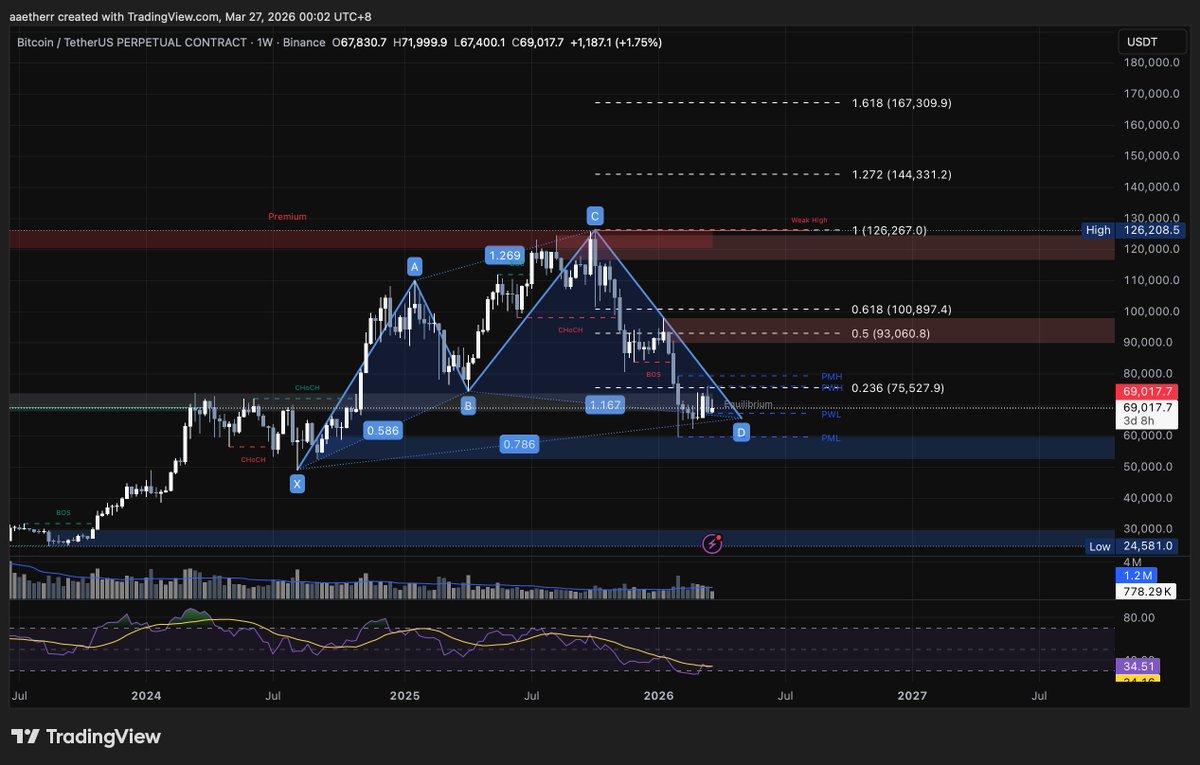Select pattern point label B
This screenshot has width=1200, height=765.
466,405
